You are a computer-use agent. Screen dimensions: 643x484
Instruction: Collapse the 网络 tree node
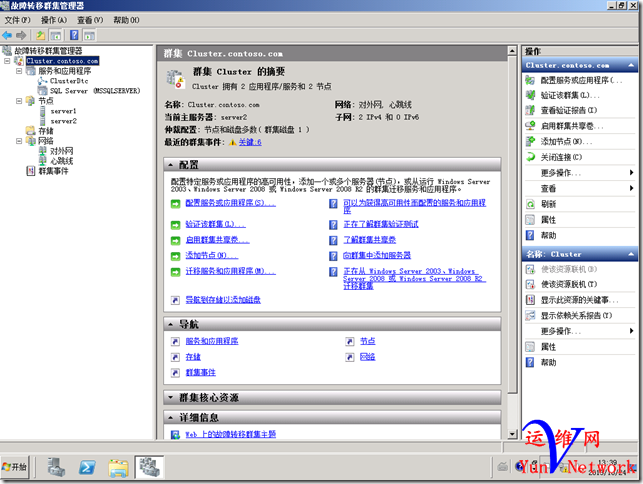[18, 141]
